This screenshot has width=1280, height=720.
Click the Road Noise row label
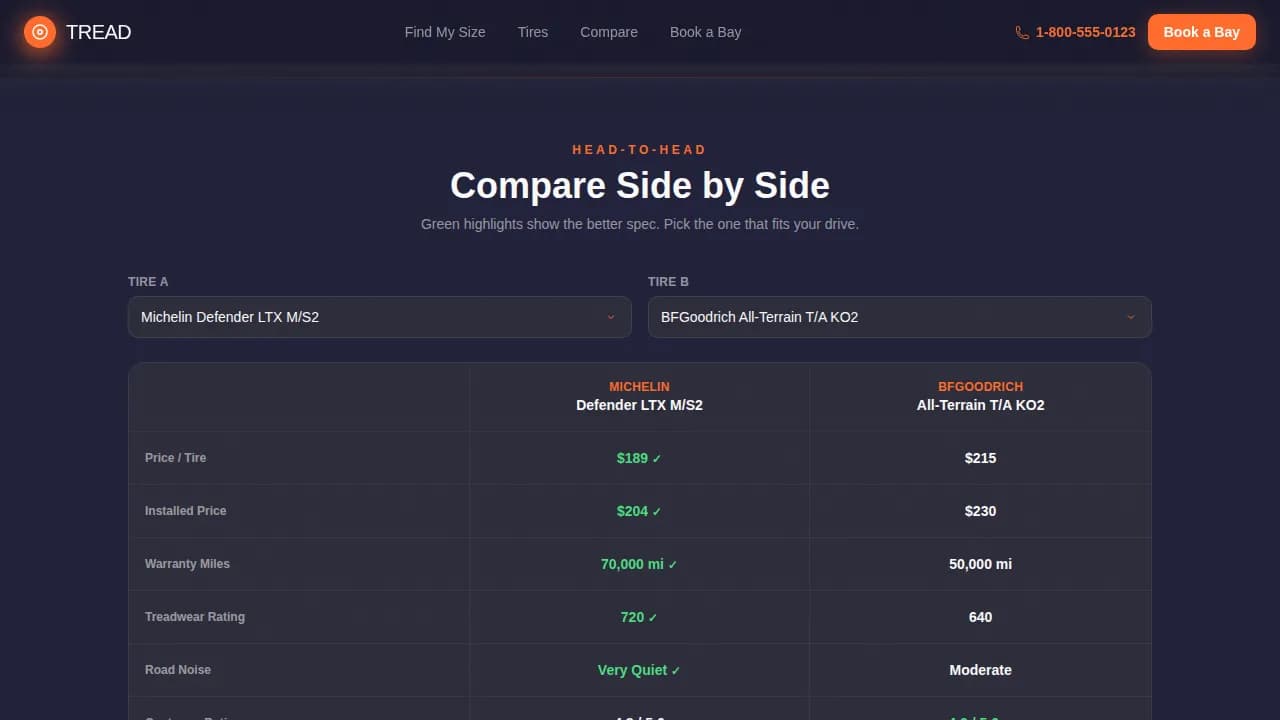point(178,670)
